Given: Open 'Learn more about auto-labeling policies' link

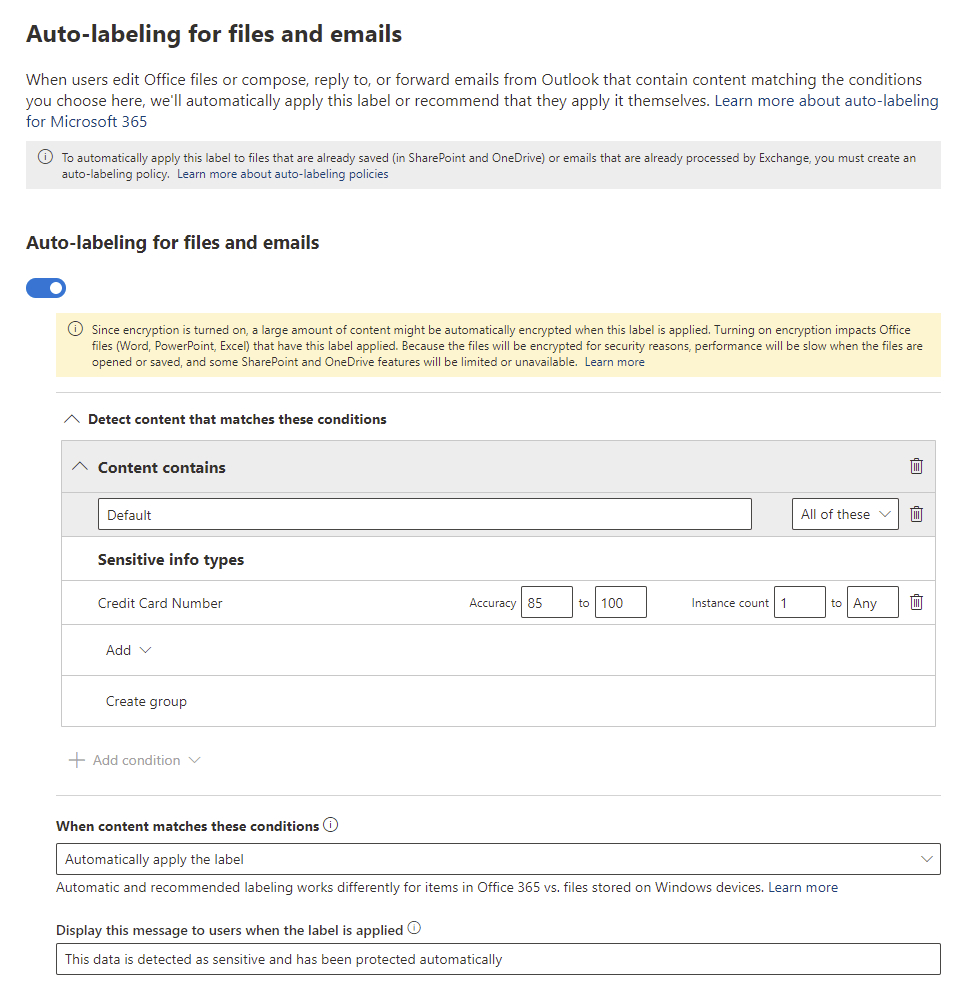Looking at the screenshot, I should pos(283,174).
